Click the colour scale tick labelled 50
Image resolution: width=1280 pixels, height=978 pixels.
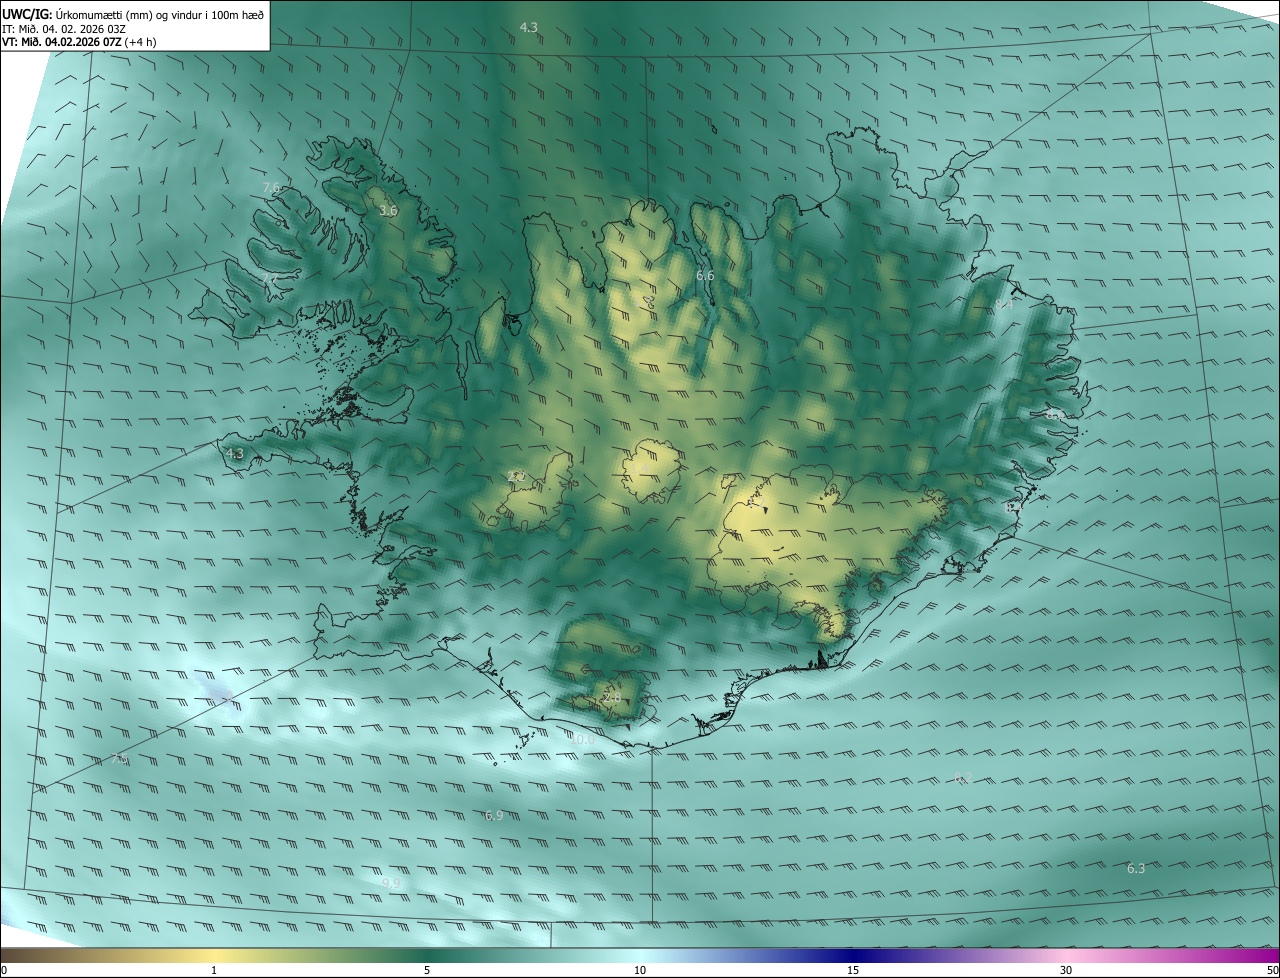[1272, 970]
